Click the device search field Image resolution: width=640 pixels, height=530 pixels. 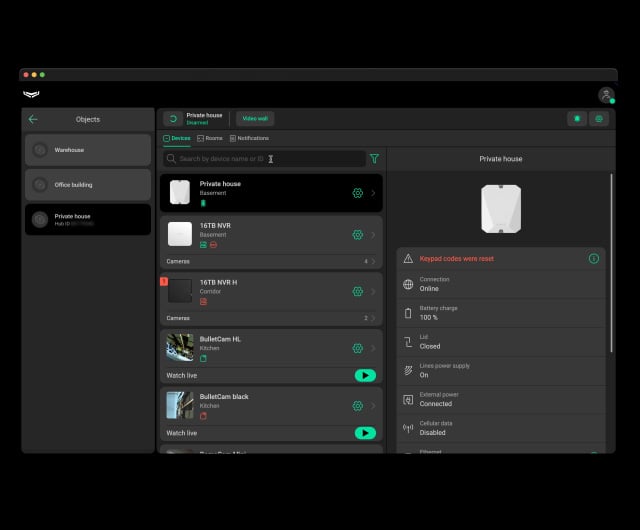click(265, 158)
